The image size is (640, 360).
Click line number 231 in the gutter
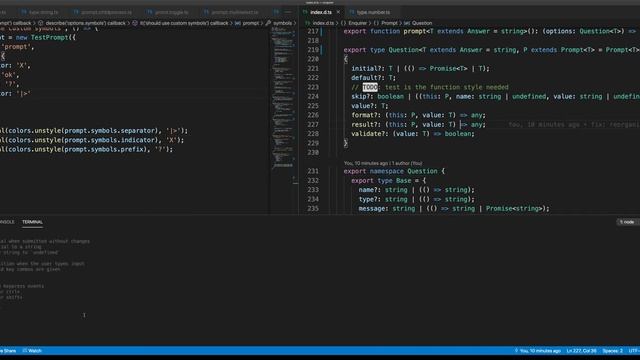click(x=313, y=171)
